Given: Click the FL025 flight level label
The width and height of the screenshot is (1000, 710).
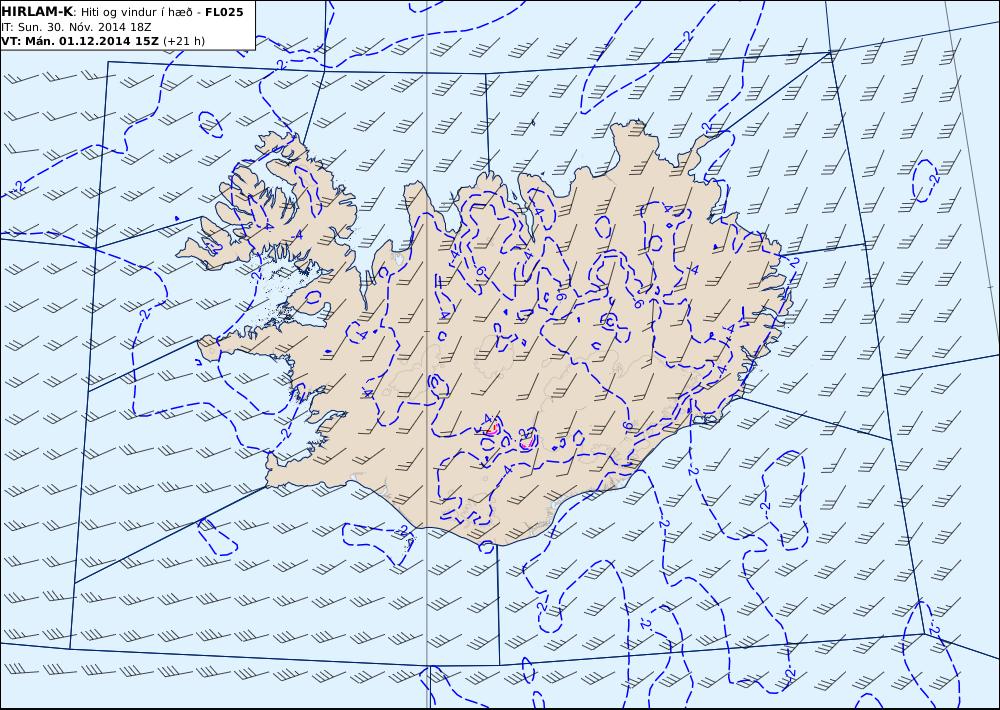Looking at the screenshot, I should click(224, 12).
